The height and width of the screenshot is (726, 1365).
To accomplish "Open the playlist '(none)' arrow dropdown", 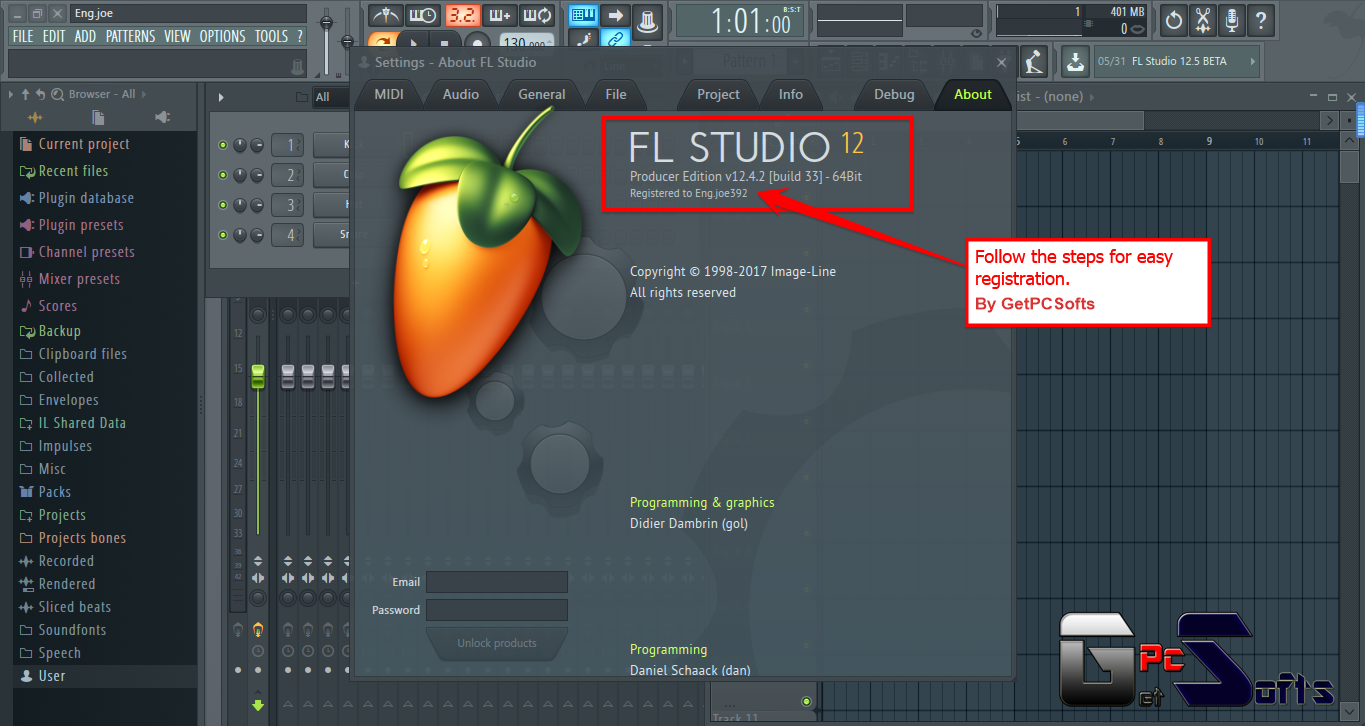I will pos(1090,97).
